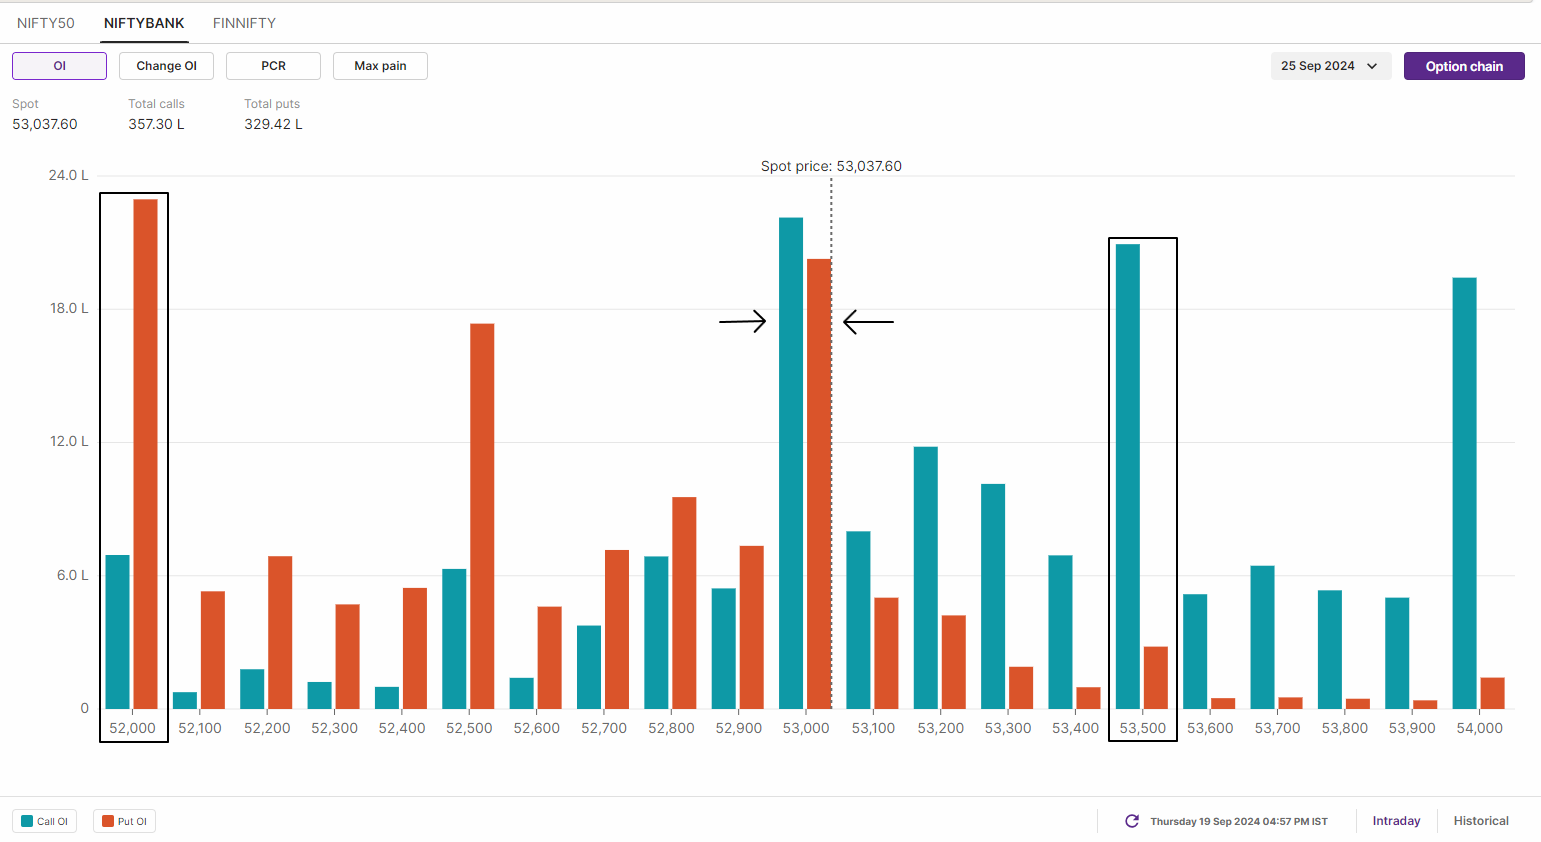Viewport: 1541px width, 842px height.
Task: Click the 52,000 call OI bar
Action: (118, 632)
